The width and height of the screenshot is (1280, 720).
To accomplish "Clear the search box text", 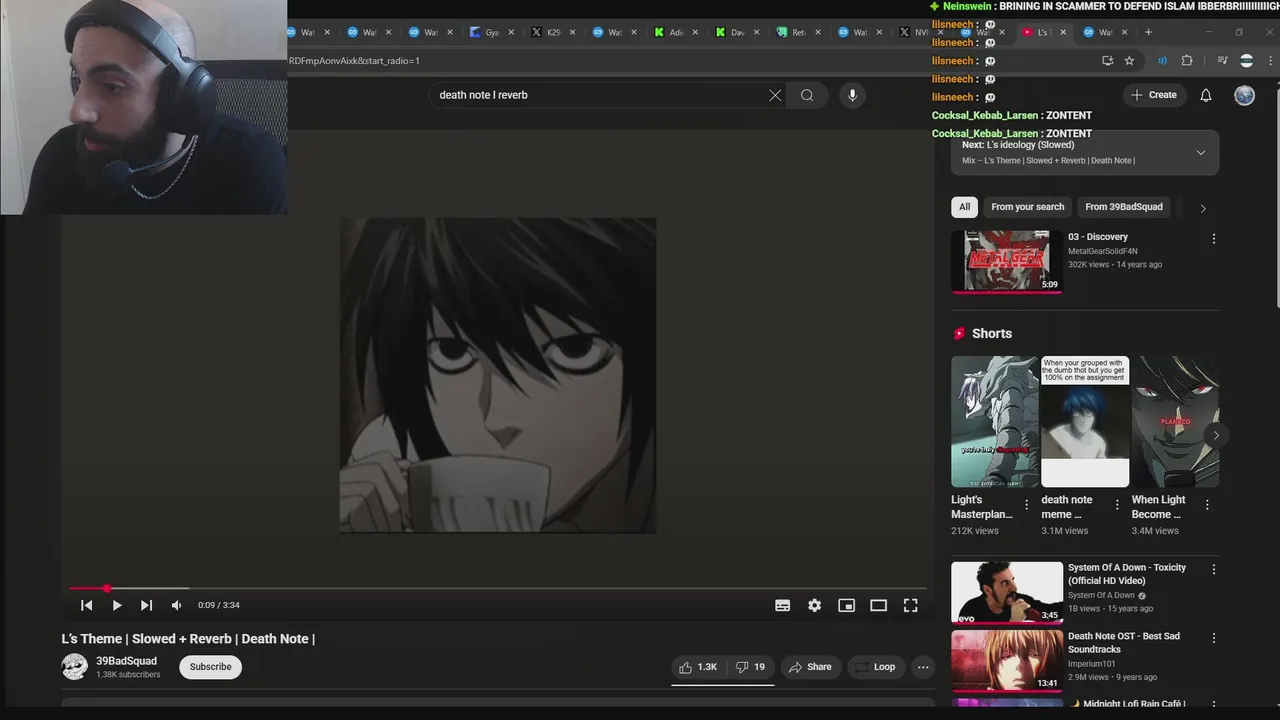I will pyautogui.click(x=775, y=95).
